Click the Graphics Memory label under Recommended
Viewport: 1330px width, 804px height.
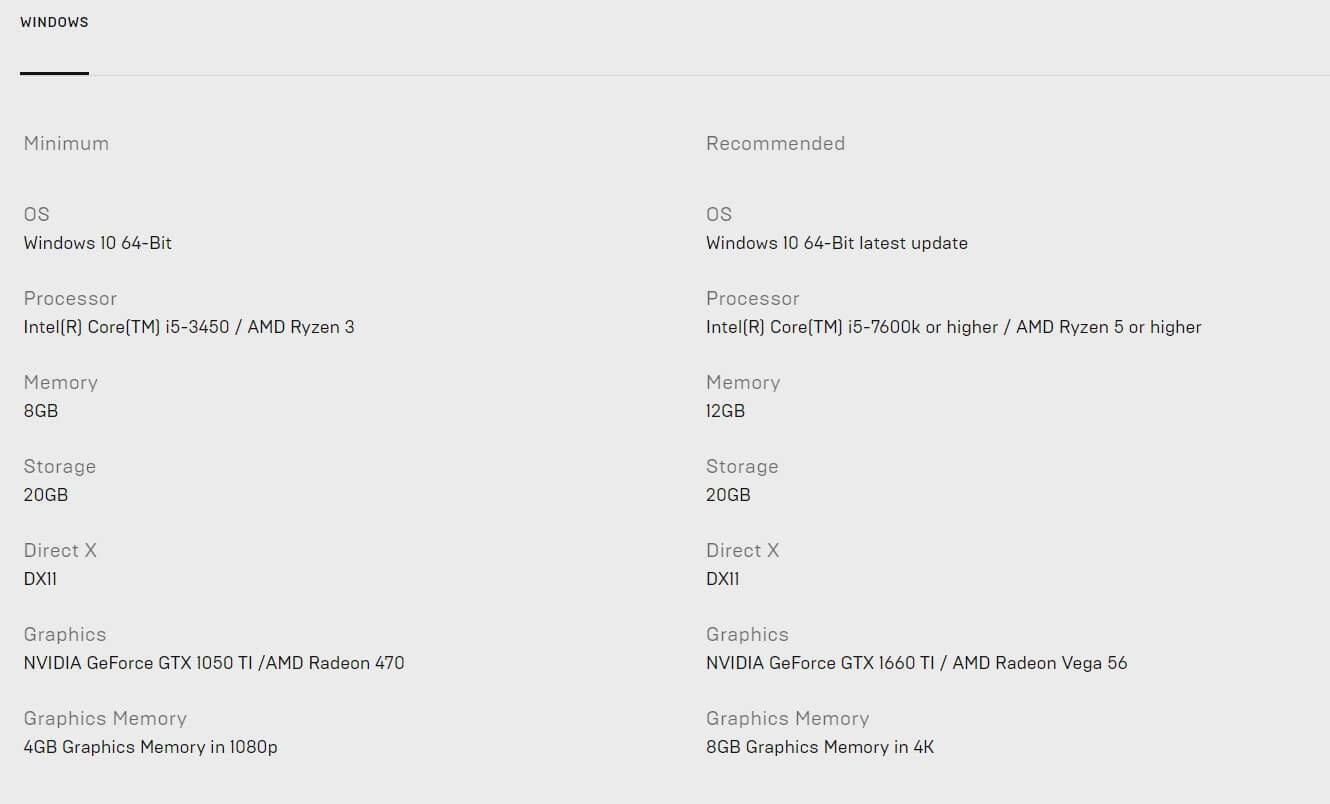coord(787,718)
